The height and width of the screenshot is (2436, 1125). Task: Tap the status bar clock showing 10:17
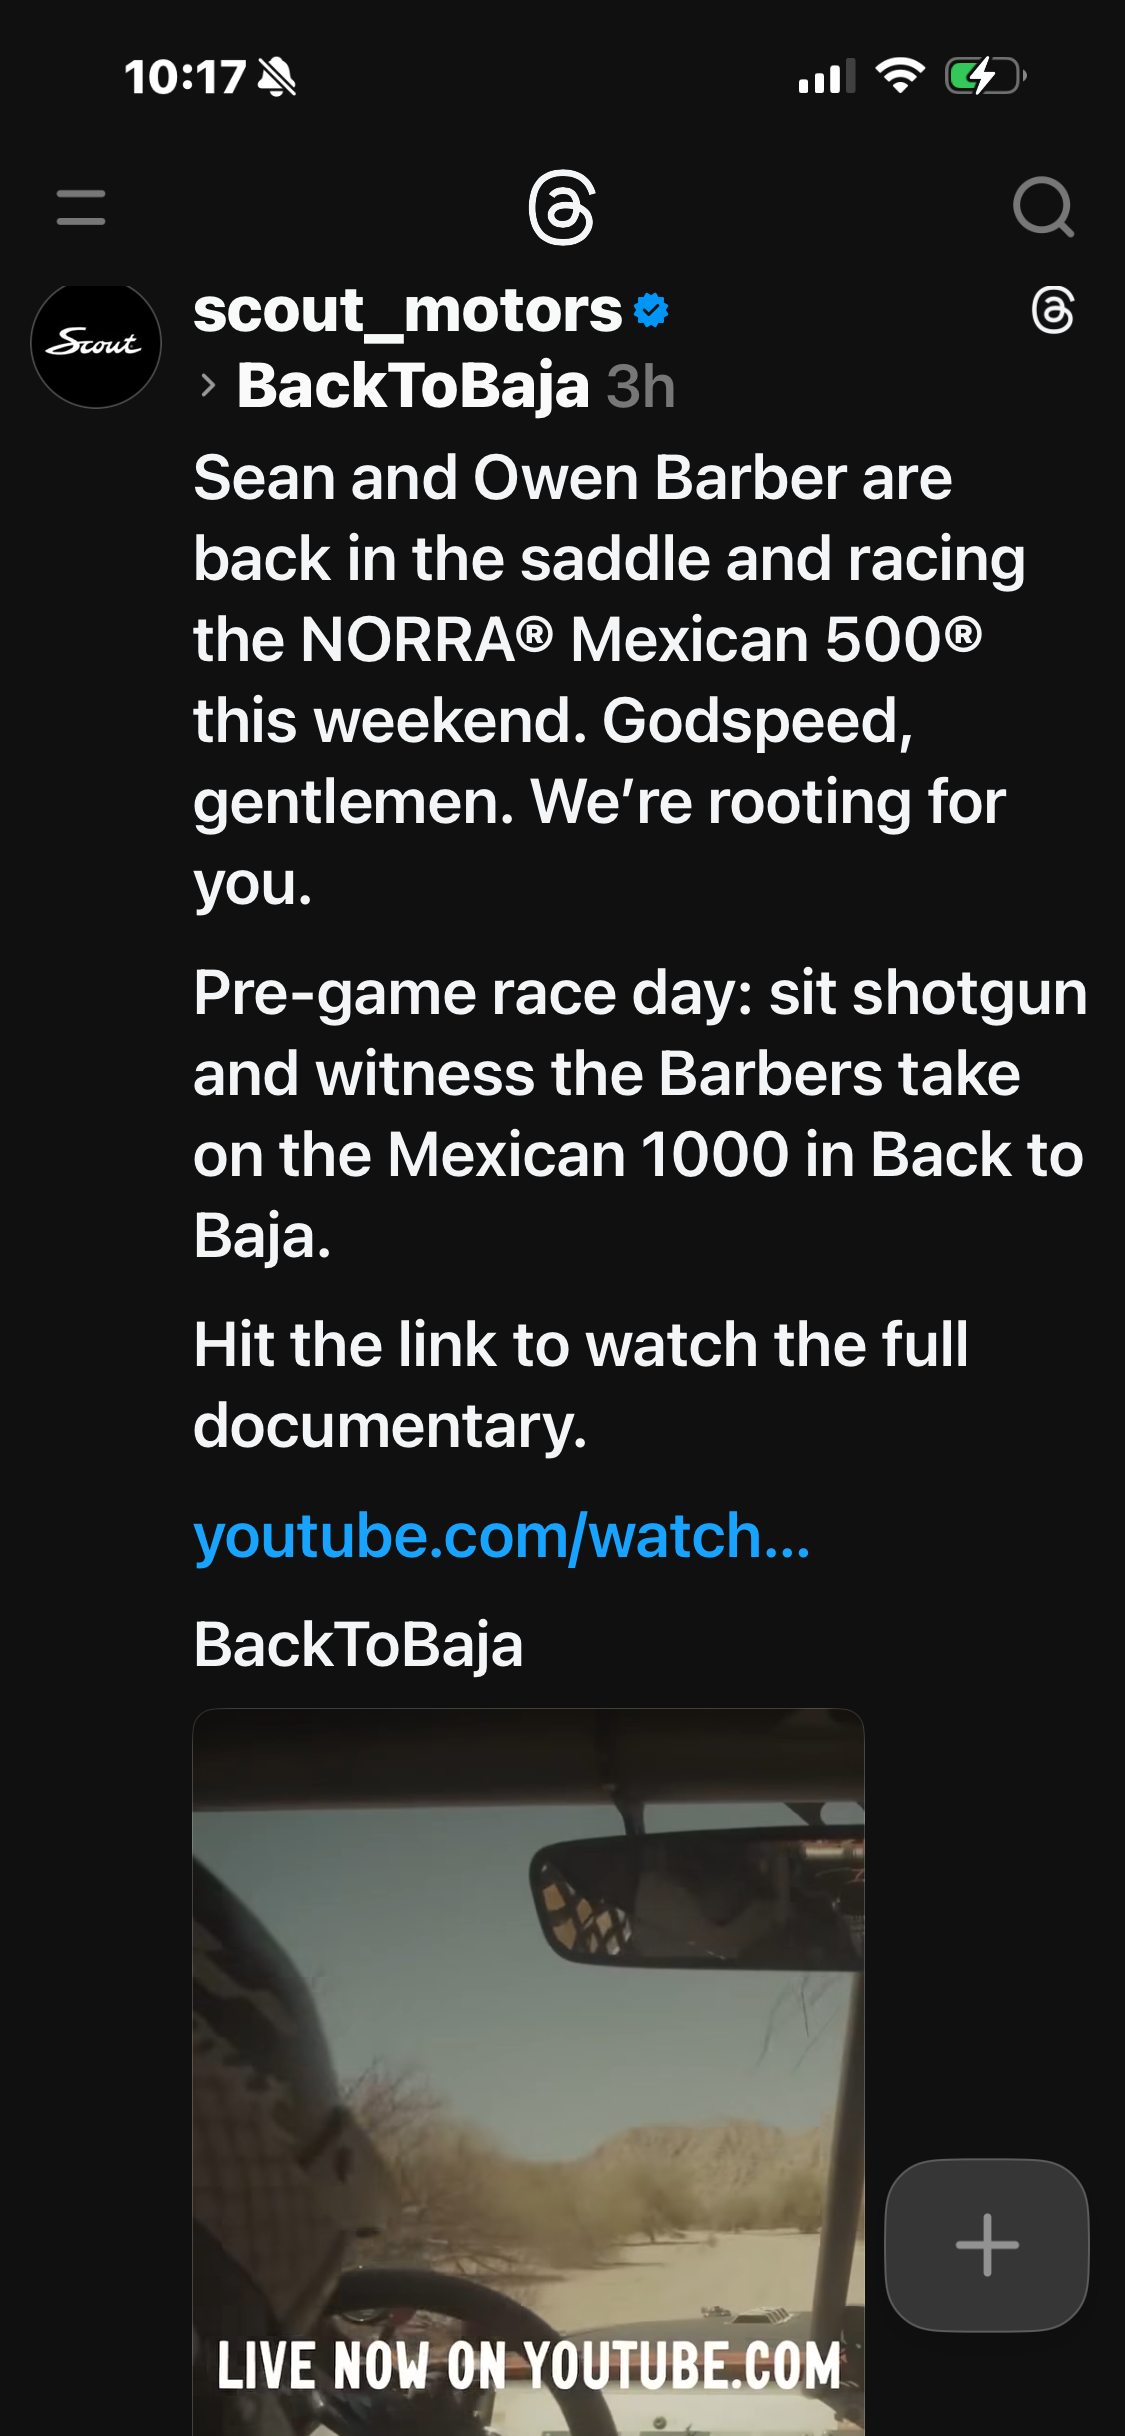(x=185, y=77)
